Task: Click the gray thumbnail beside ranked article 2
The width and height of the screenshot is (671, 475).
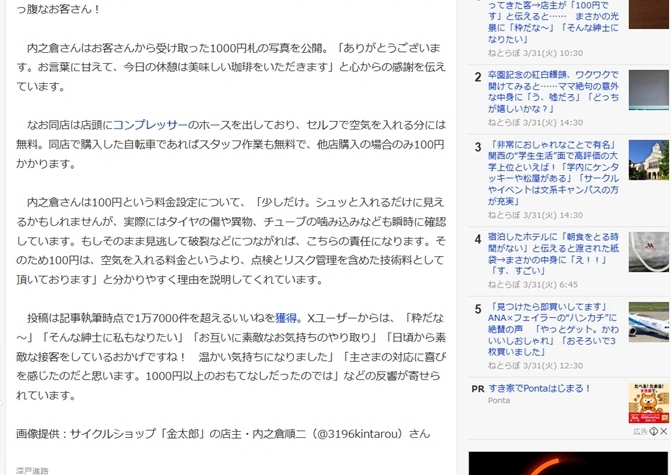Action: click(649, 90)
